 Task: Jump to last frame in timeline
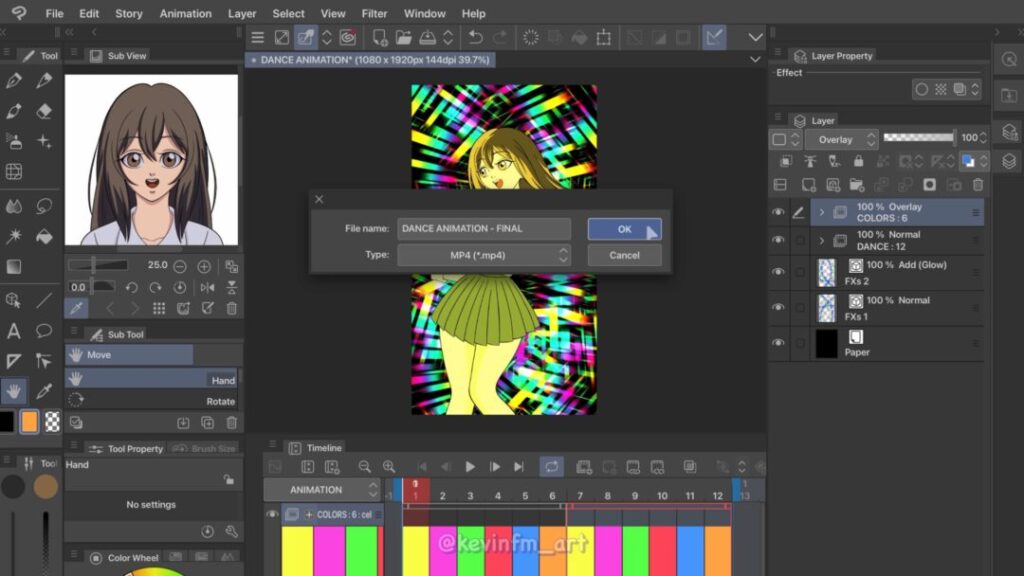tap(519, 466)
